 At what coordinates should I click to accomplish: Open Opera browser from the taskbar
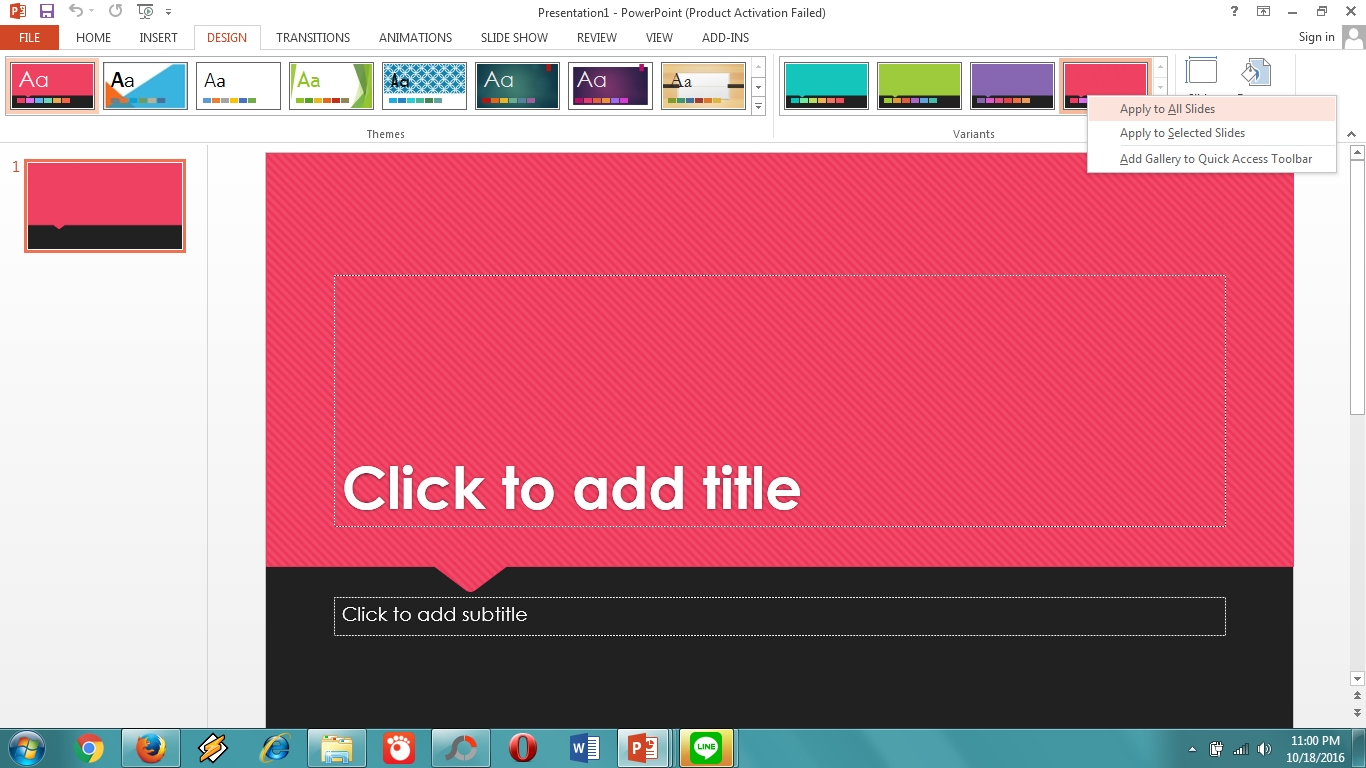click(523, 748)
